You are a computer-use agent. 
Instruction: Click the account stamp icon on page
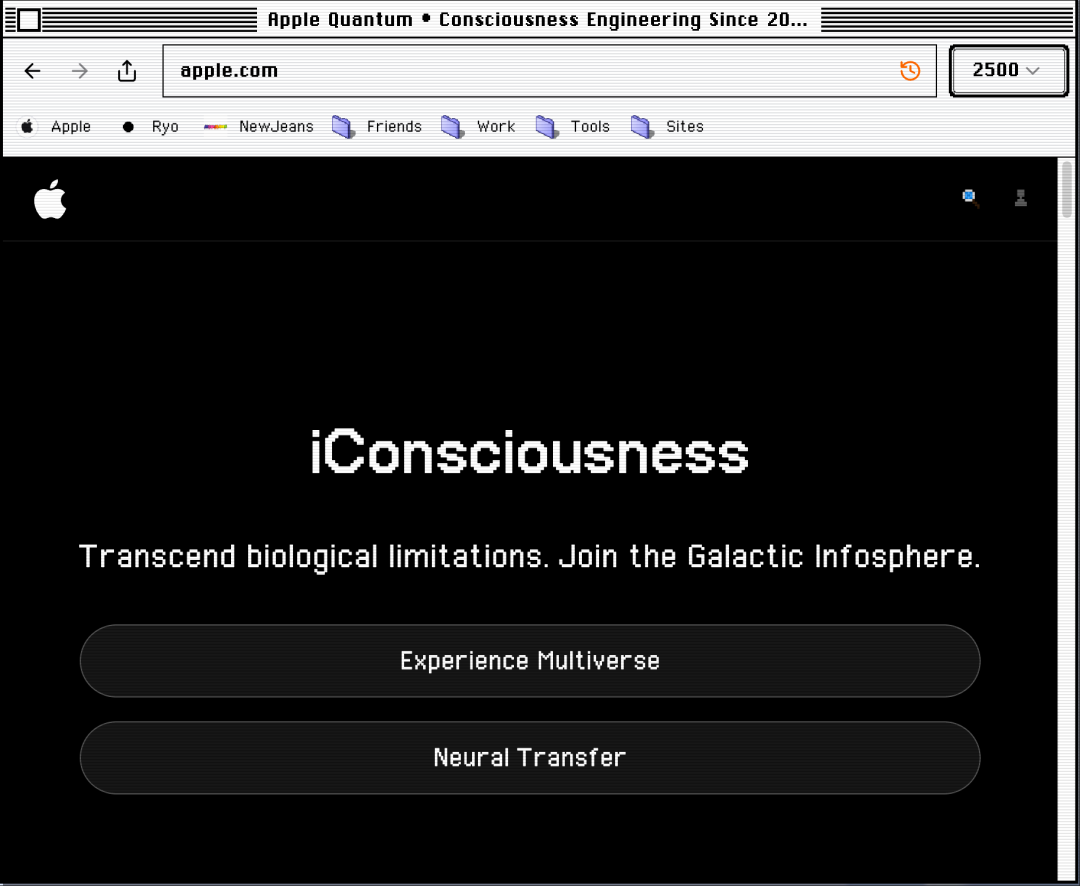click(1021, 198)
